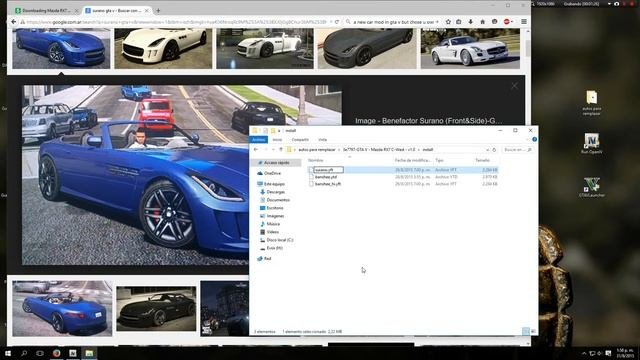Viewport: 640px width, 360px height.
Task: Launch the OpenIV desktop shortcut
Action: point(591,144)
